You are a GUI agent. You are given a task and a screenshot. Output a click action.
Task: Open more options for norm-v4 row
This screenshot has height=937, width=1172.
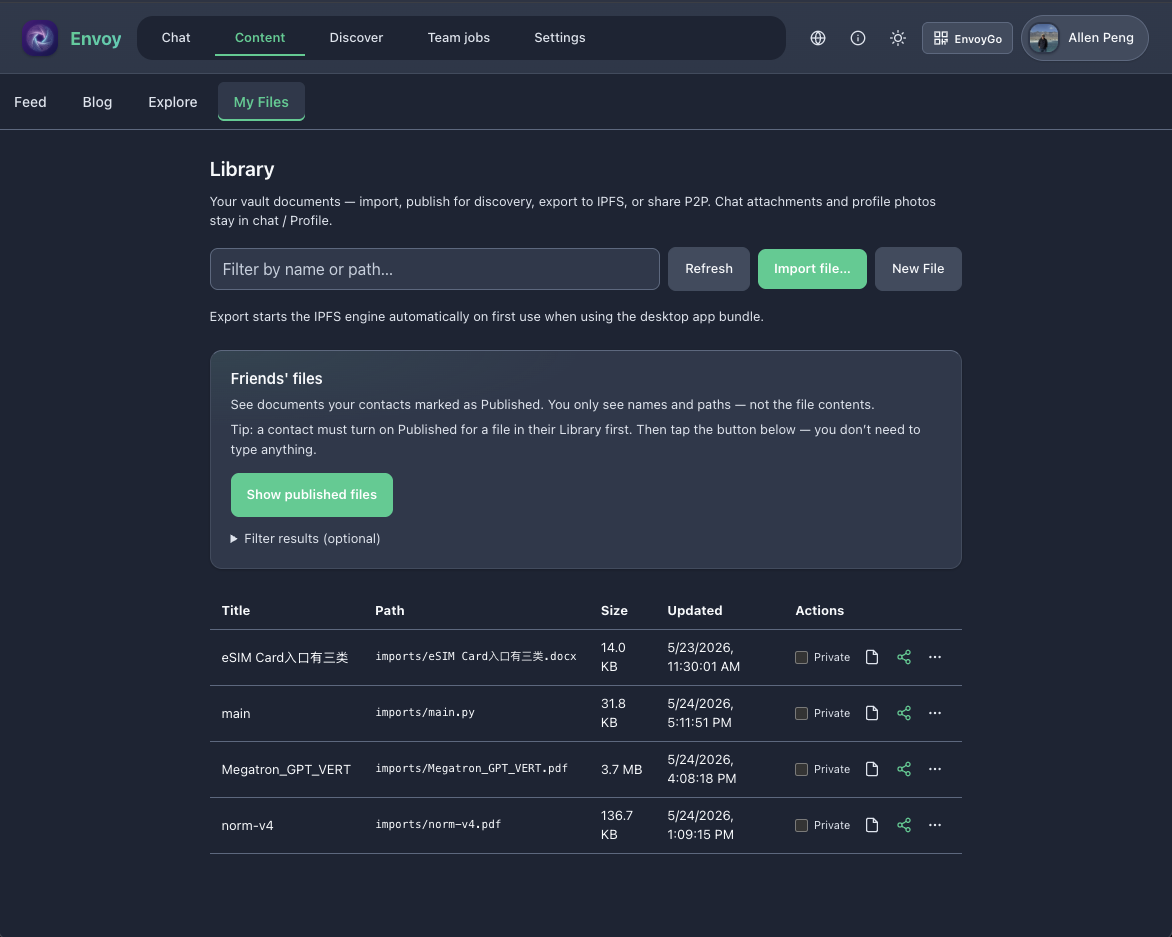tap(934, 825)
